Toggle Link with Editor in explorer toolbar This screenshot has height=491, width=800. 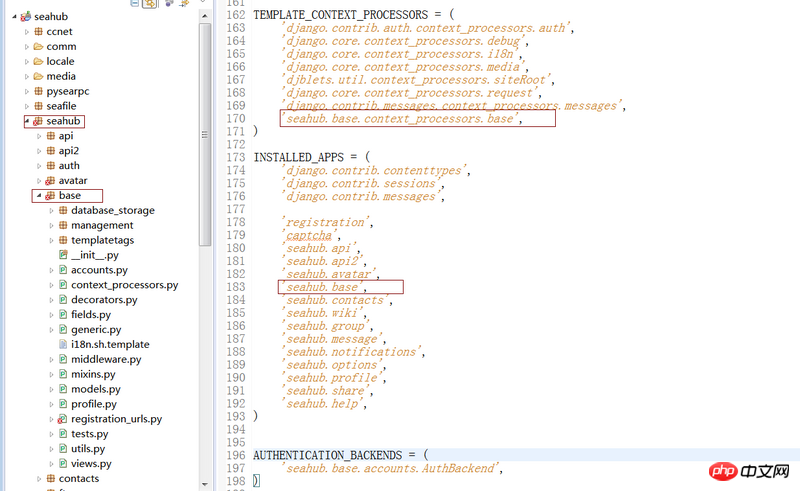coord(150,4)
